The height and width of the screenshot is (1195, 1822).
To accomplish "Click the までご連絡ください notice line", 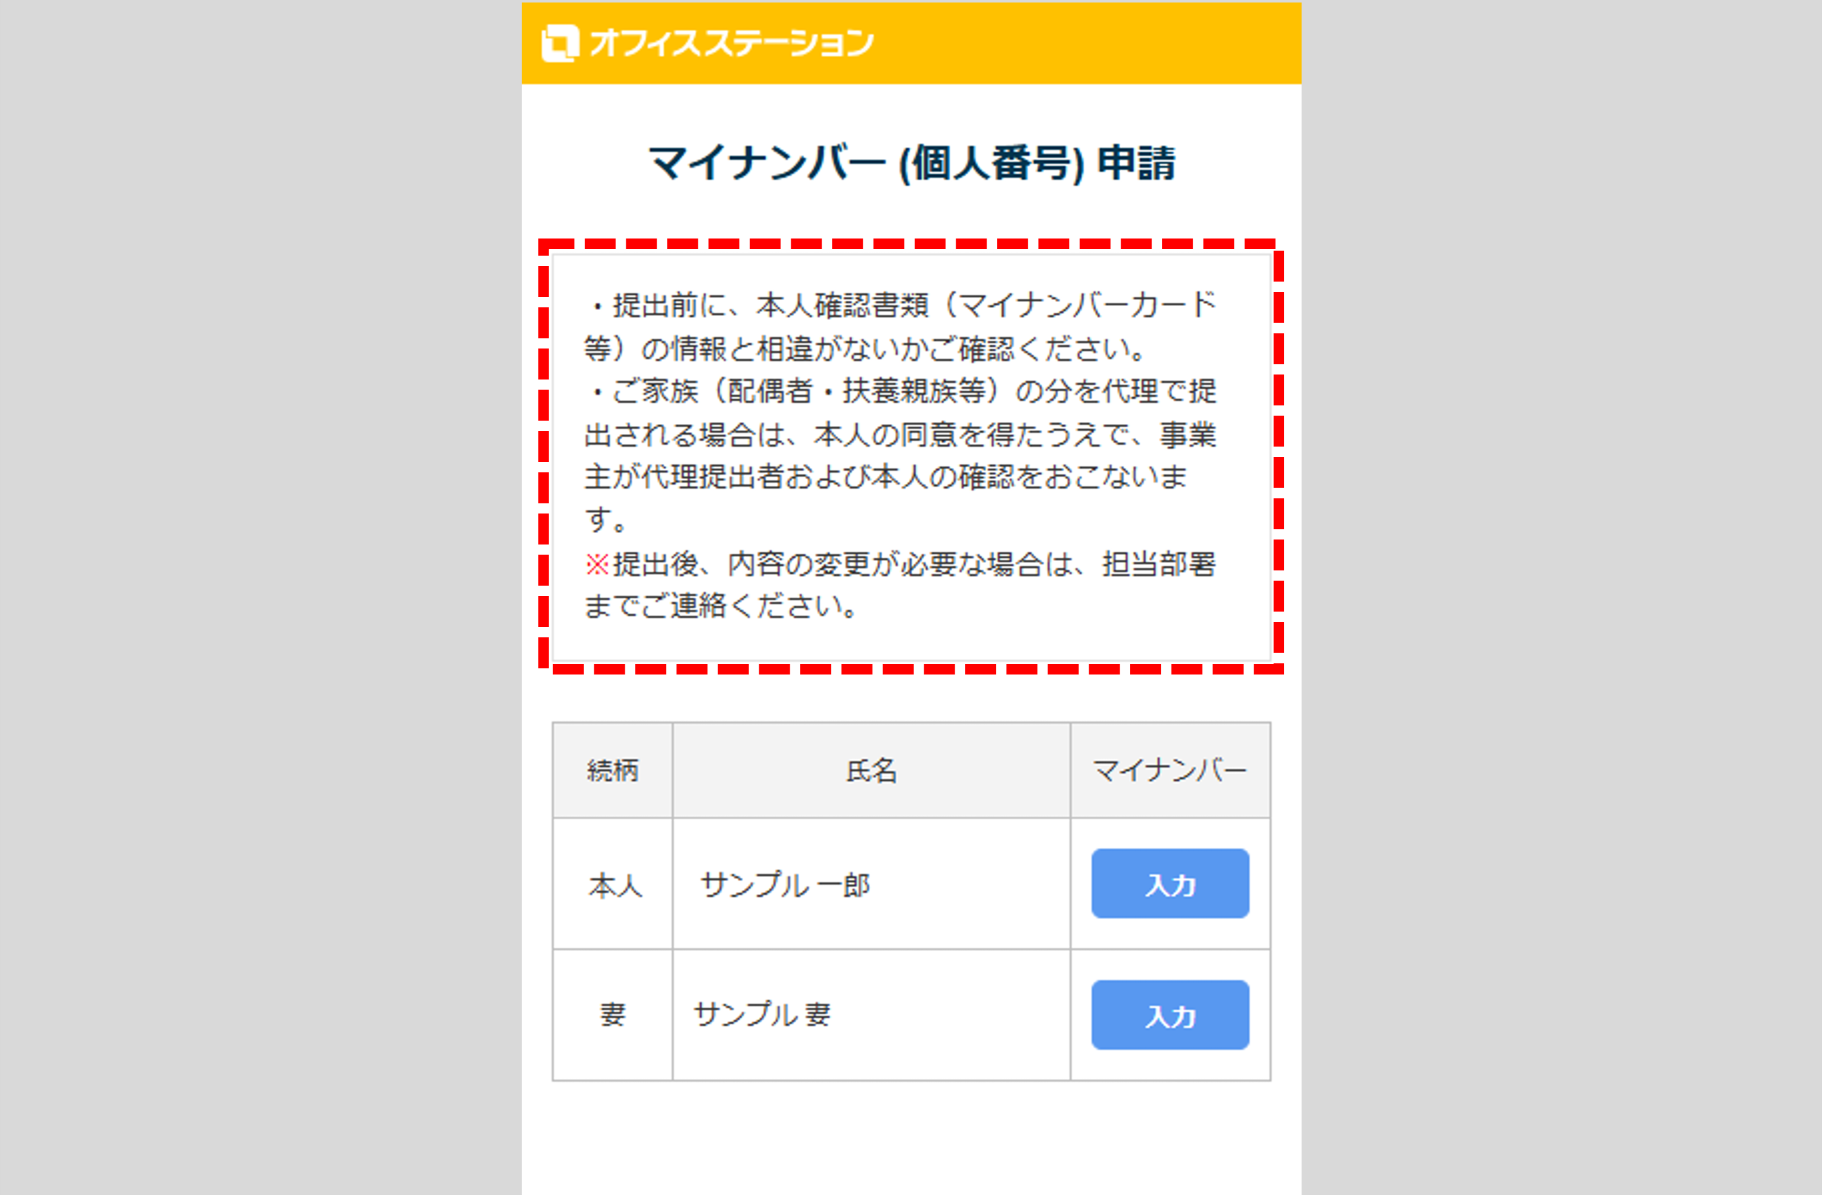I will tap(721, 606).
